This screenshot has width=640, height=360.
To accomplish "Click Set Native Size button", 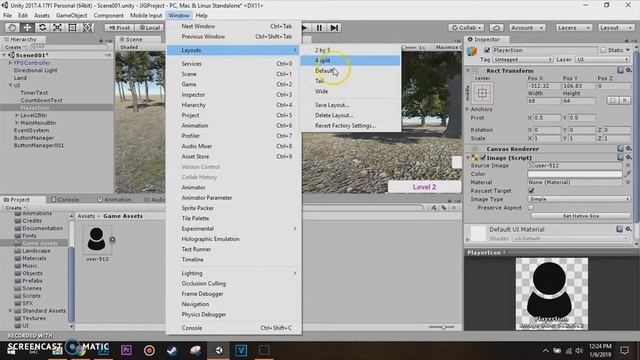I will point(581,216).
